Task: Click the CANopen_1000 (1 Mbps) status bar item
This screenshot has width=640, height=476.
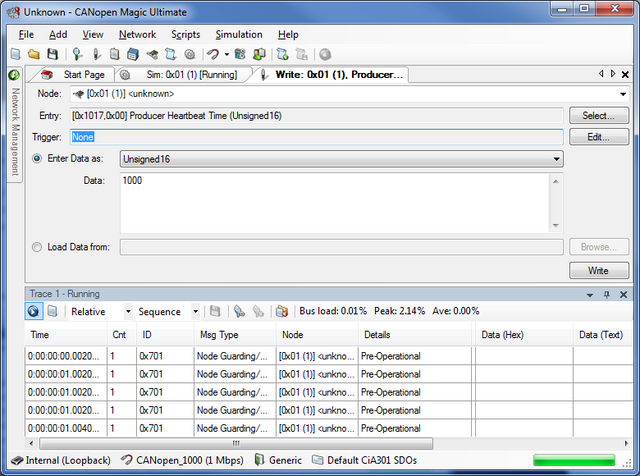Action: pos(182,460)
